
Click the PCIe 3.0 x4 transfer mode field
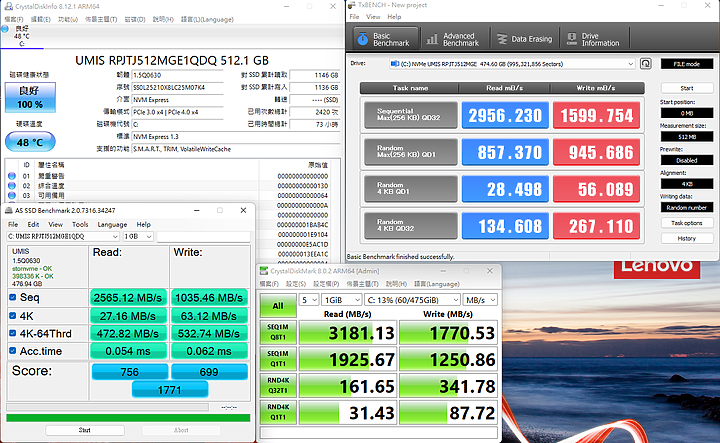177,112
